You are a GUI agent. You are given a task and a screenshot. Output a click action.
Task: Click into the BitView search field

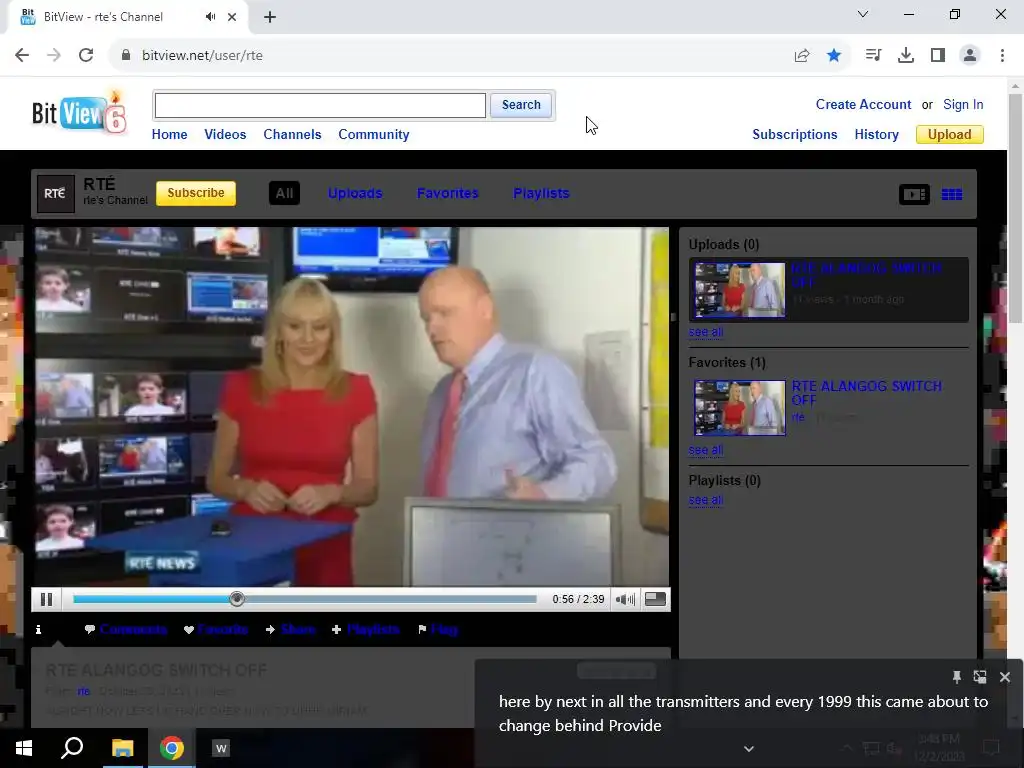point(320,105)
